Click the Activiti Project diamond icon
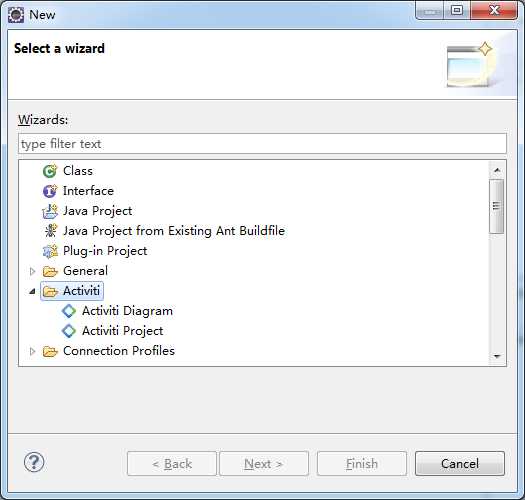 69,331
